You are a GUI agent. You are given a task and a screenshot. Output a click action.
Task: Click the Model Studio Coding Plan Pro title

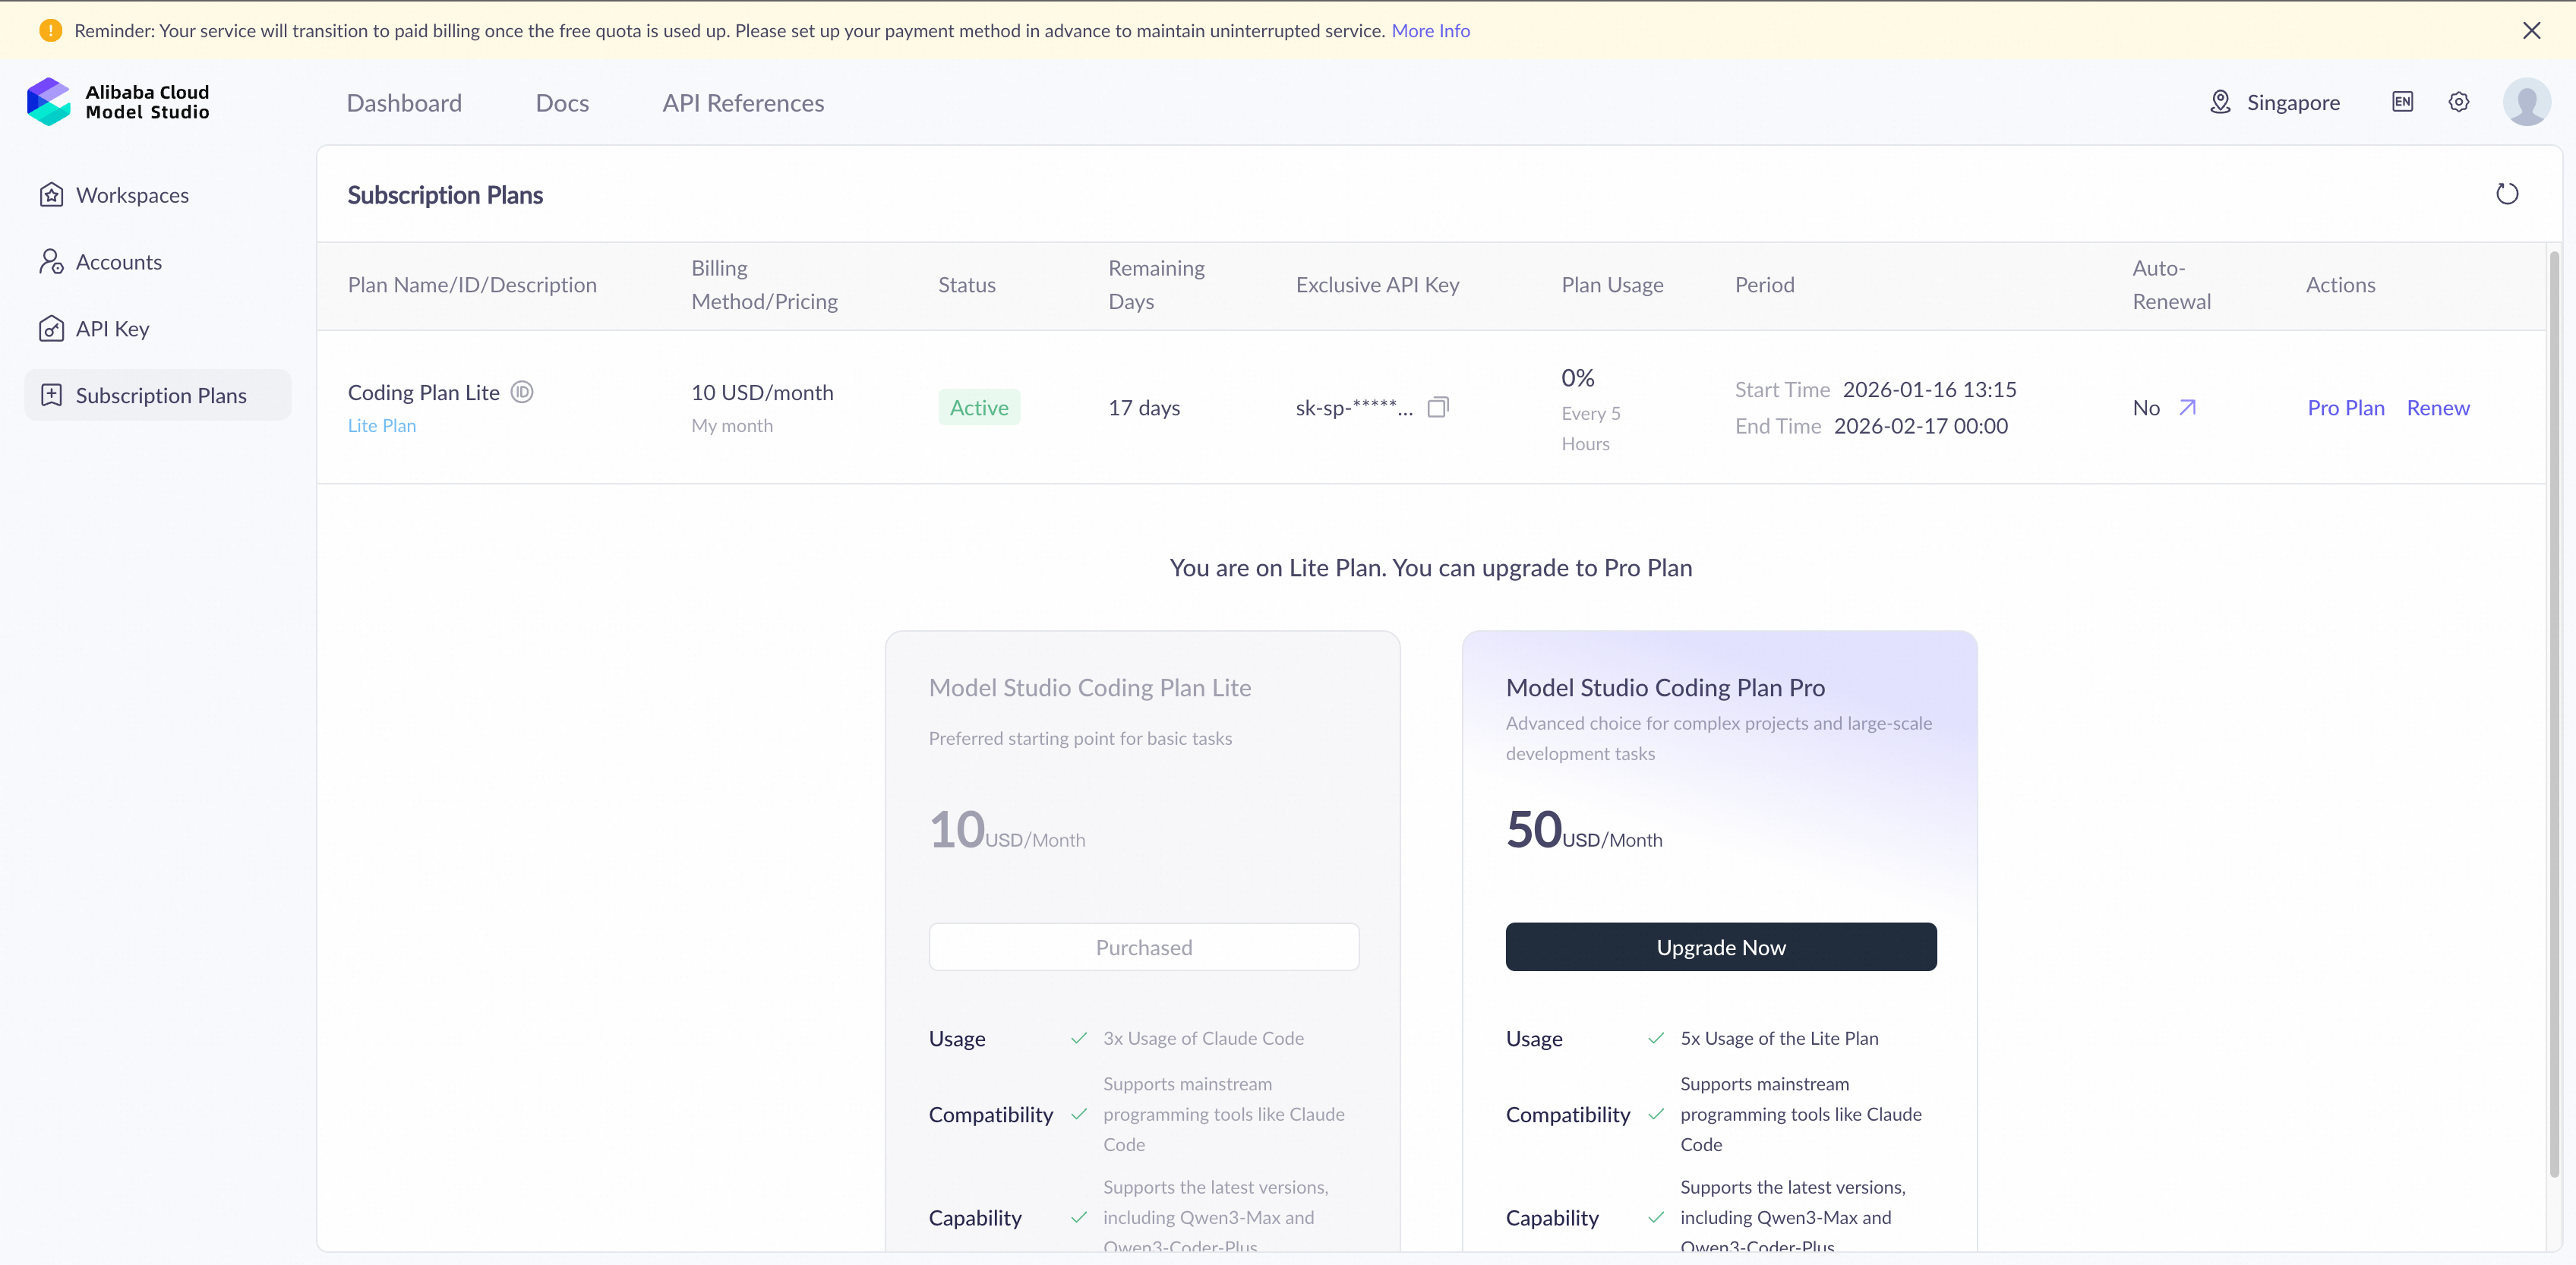[1665, 688]
